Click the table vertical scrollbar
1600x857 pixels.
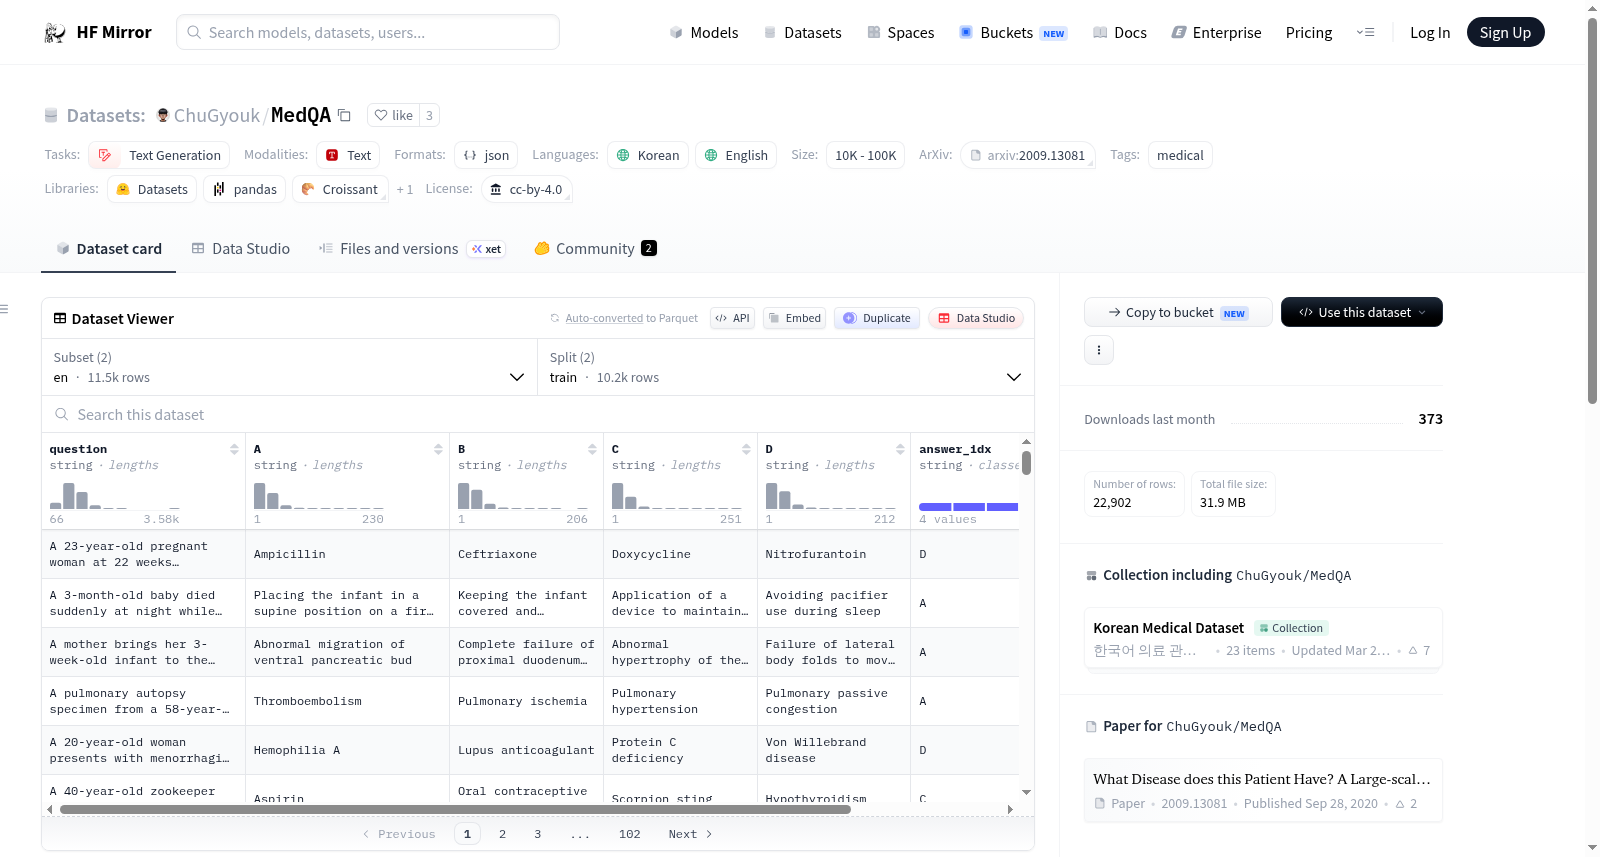point(1026,463)
